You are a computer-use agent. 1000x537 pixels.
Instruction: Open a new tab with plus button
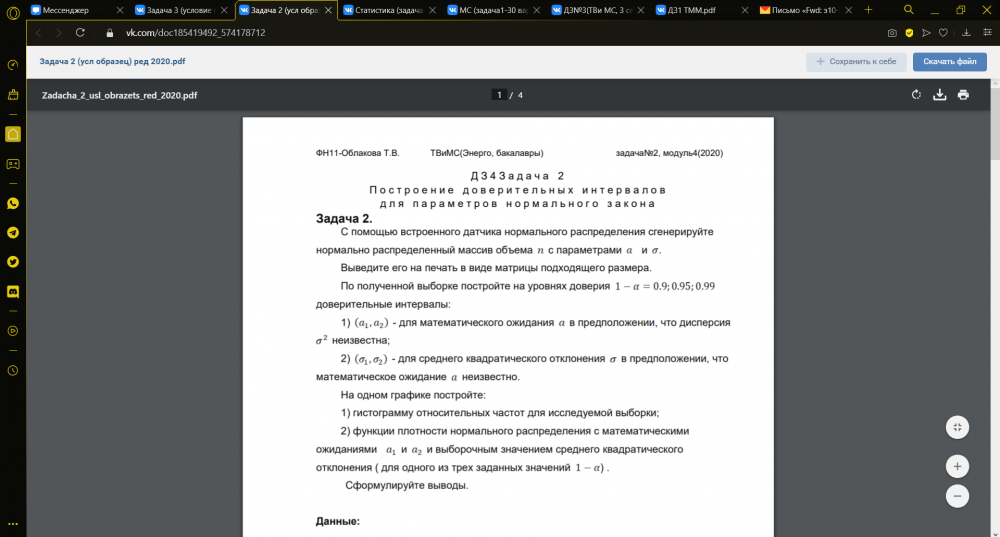point(868,10)
